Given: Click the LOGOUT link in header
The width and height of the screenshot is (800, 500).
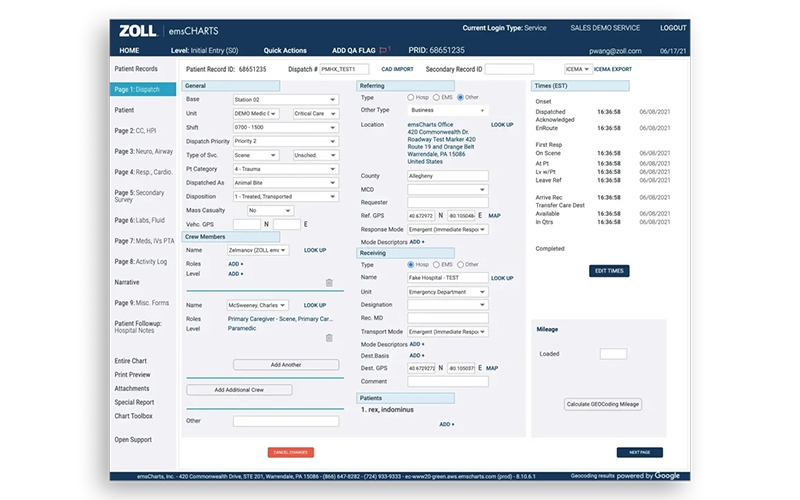Looking at the screenshot, I should coord(673,28).
